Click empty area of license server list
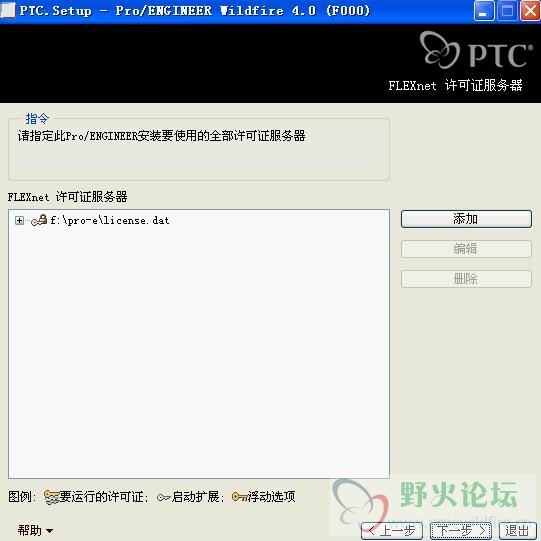Screen dimensions: 541x541 coord(199,345)
